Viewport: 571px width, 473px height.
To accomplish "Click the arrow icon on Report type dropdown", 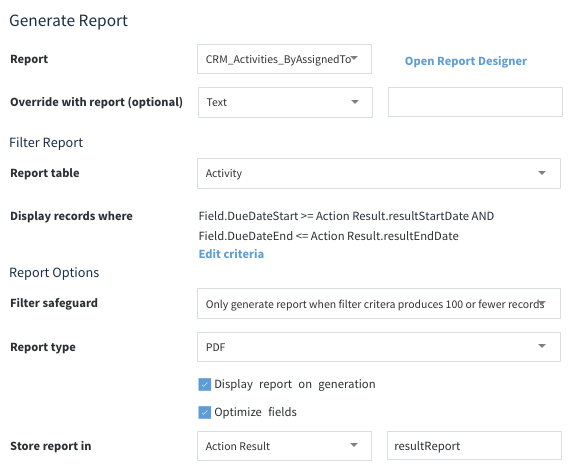I will (542, 346).
